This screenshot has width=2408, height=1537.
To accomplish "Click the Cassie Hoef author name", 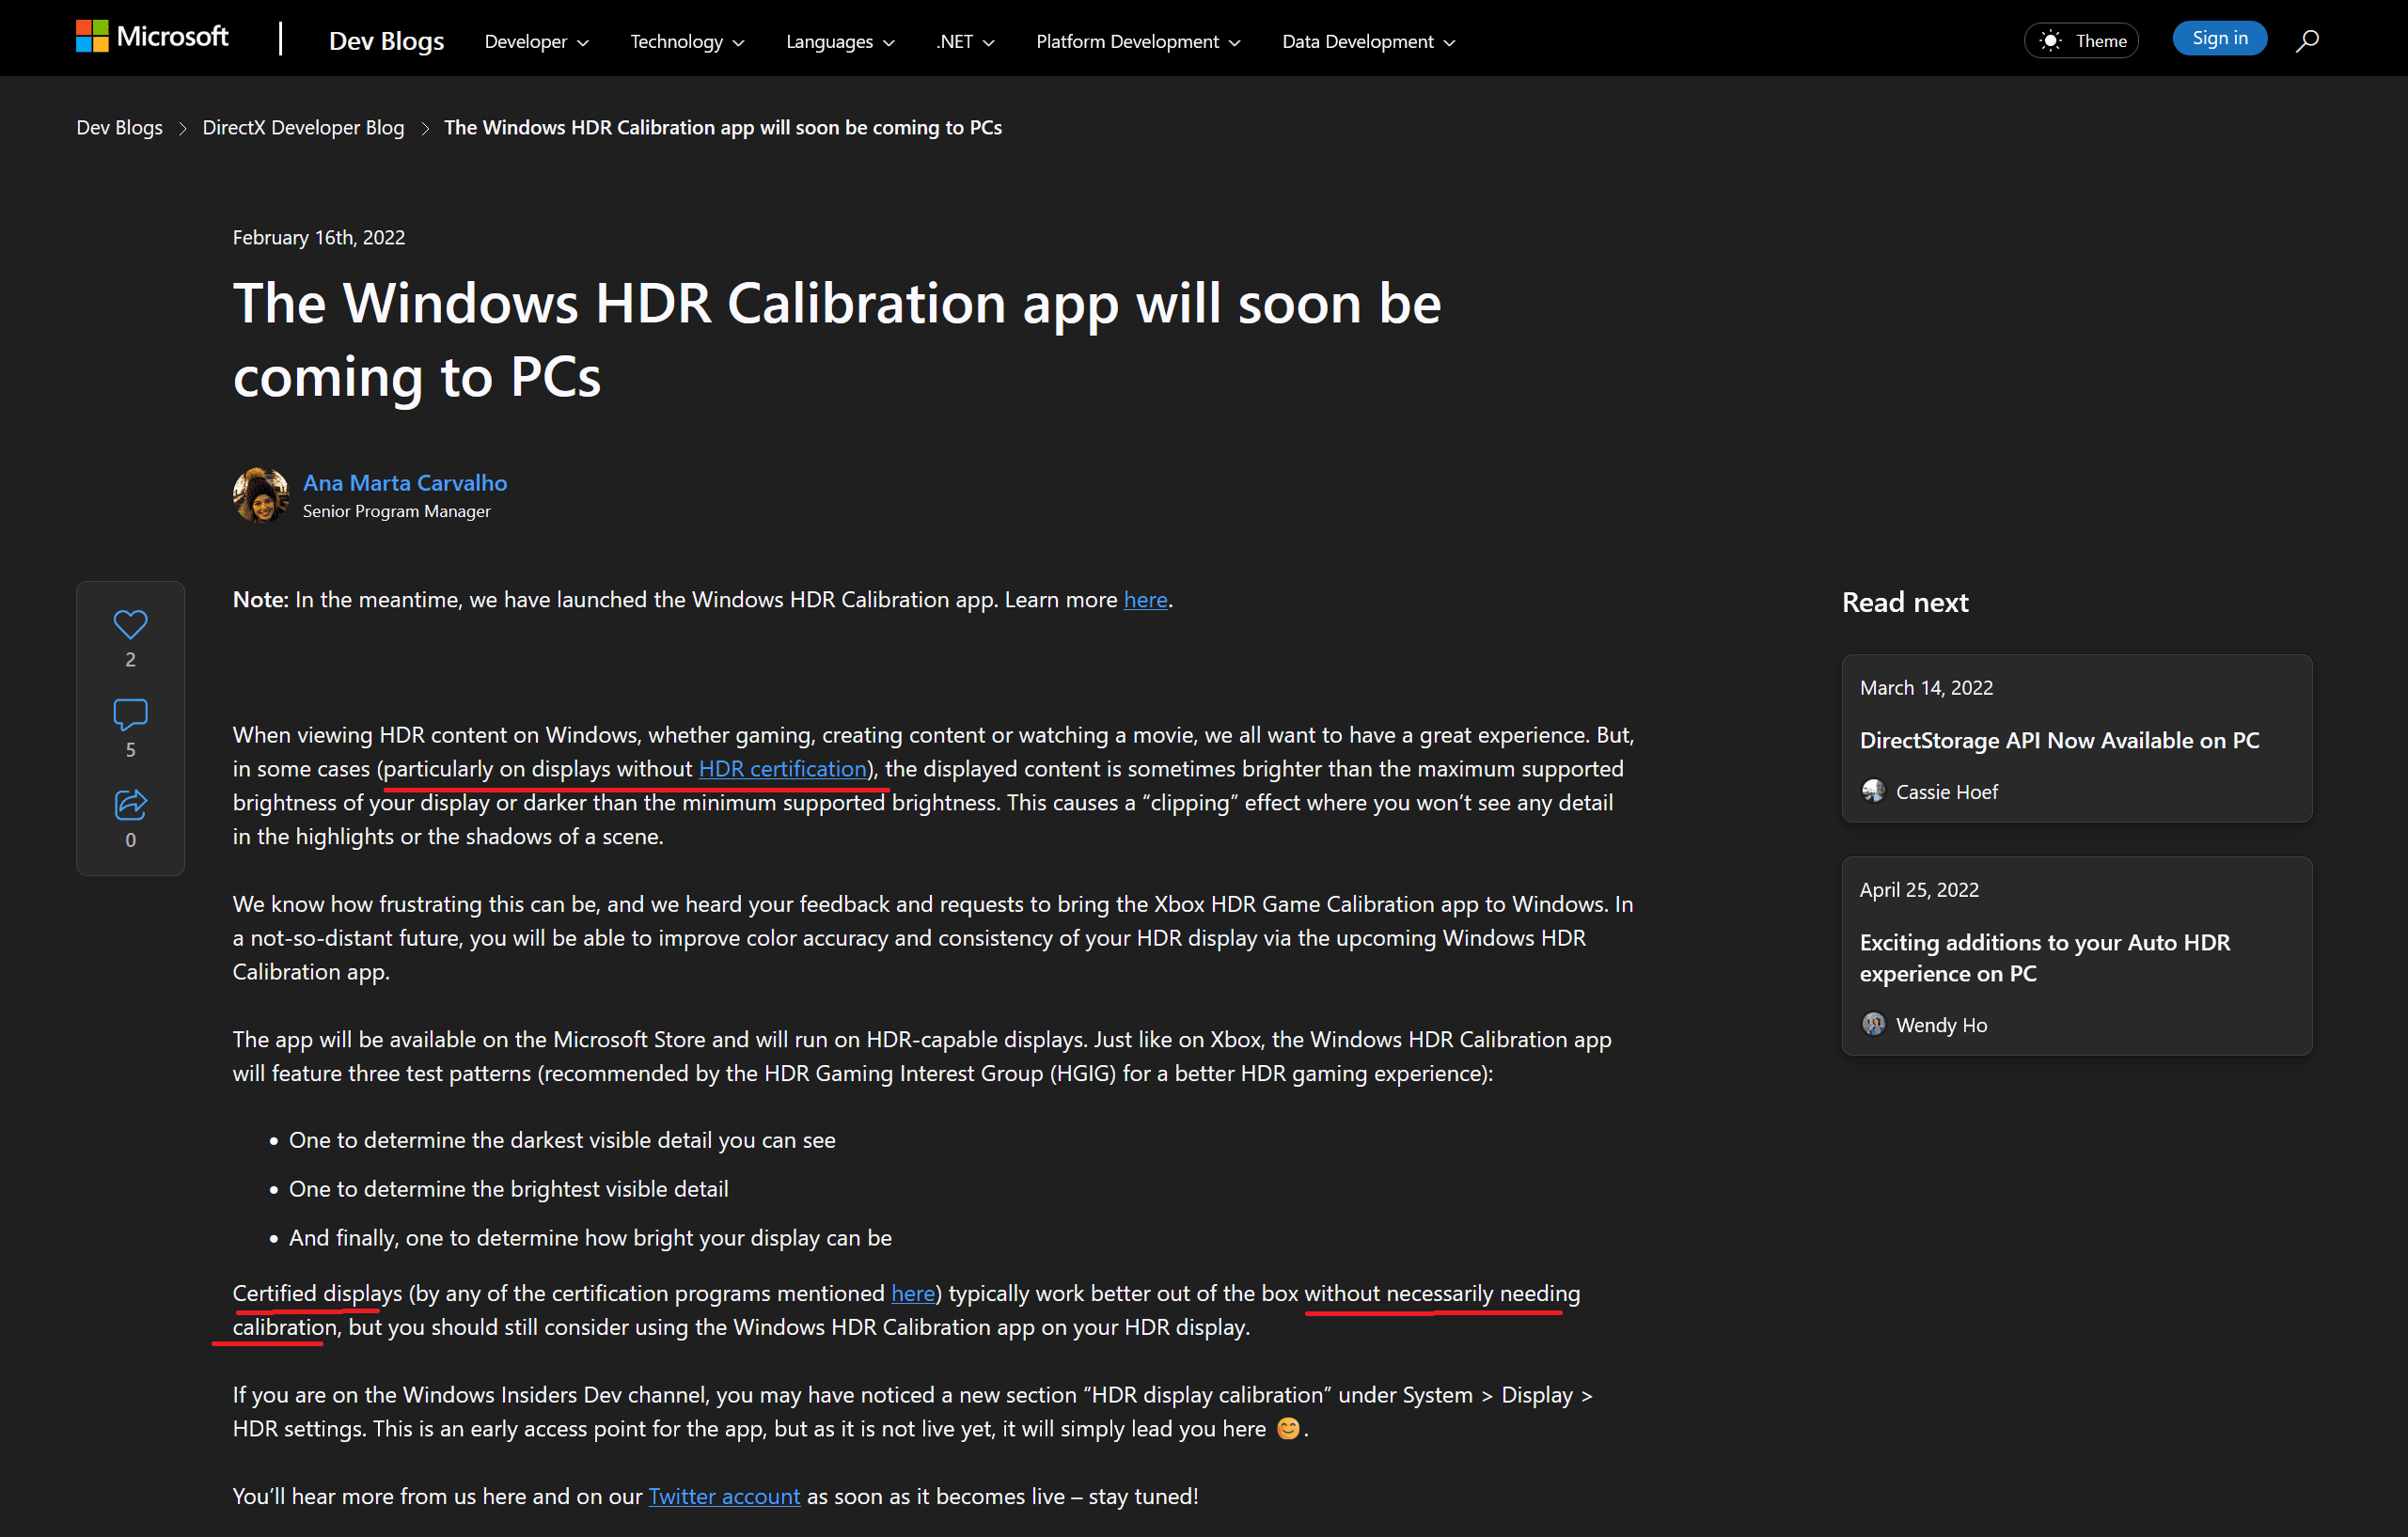I will [1946, 791].
